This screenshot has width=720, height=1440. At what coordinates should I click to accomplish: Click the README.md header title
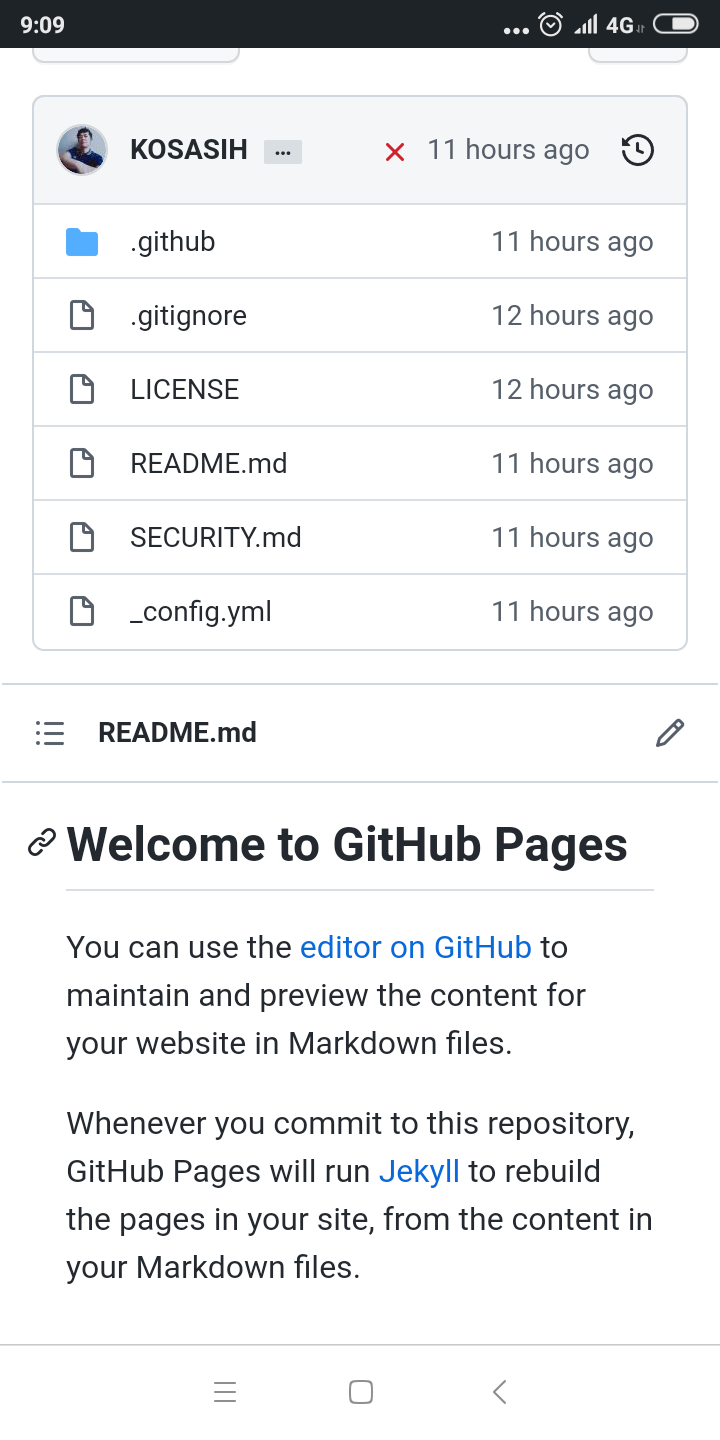(178, 733)
